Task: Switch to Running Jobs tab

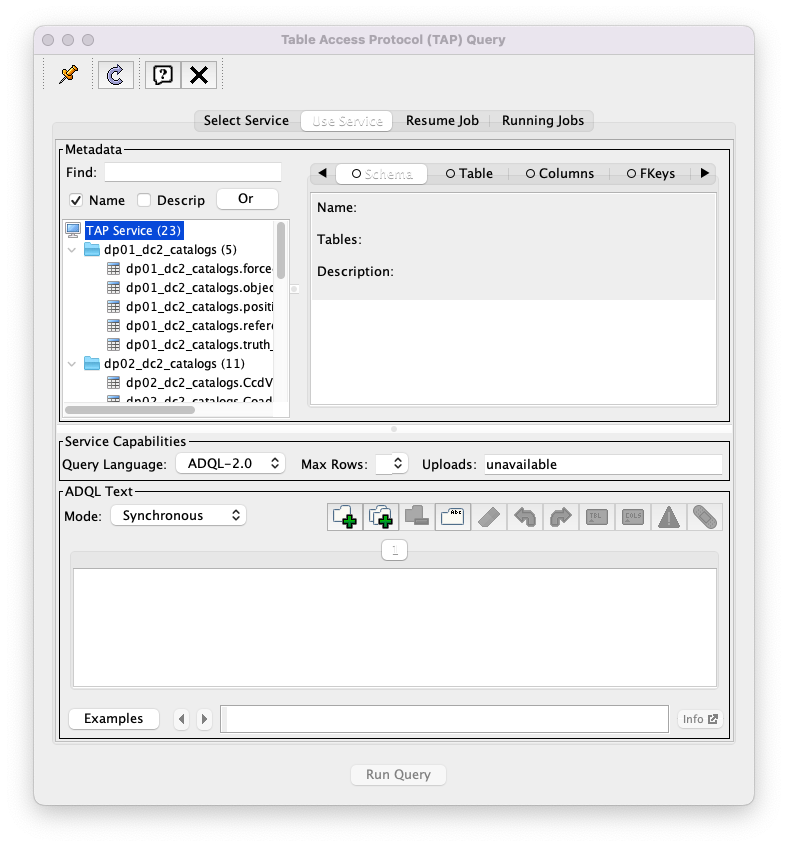Action: point(543,120)
